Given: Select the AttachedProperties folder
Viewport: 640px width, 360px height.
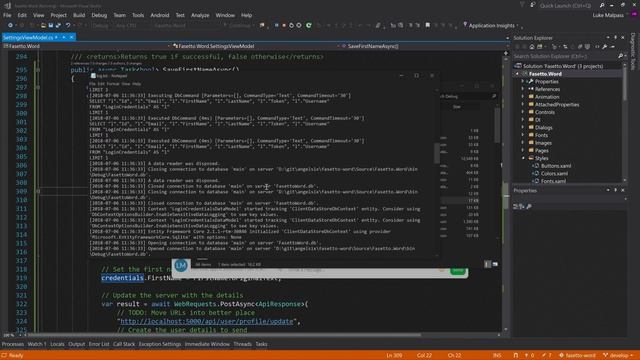Looking at the screenshot, I should [557, 104].
